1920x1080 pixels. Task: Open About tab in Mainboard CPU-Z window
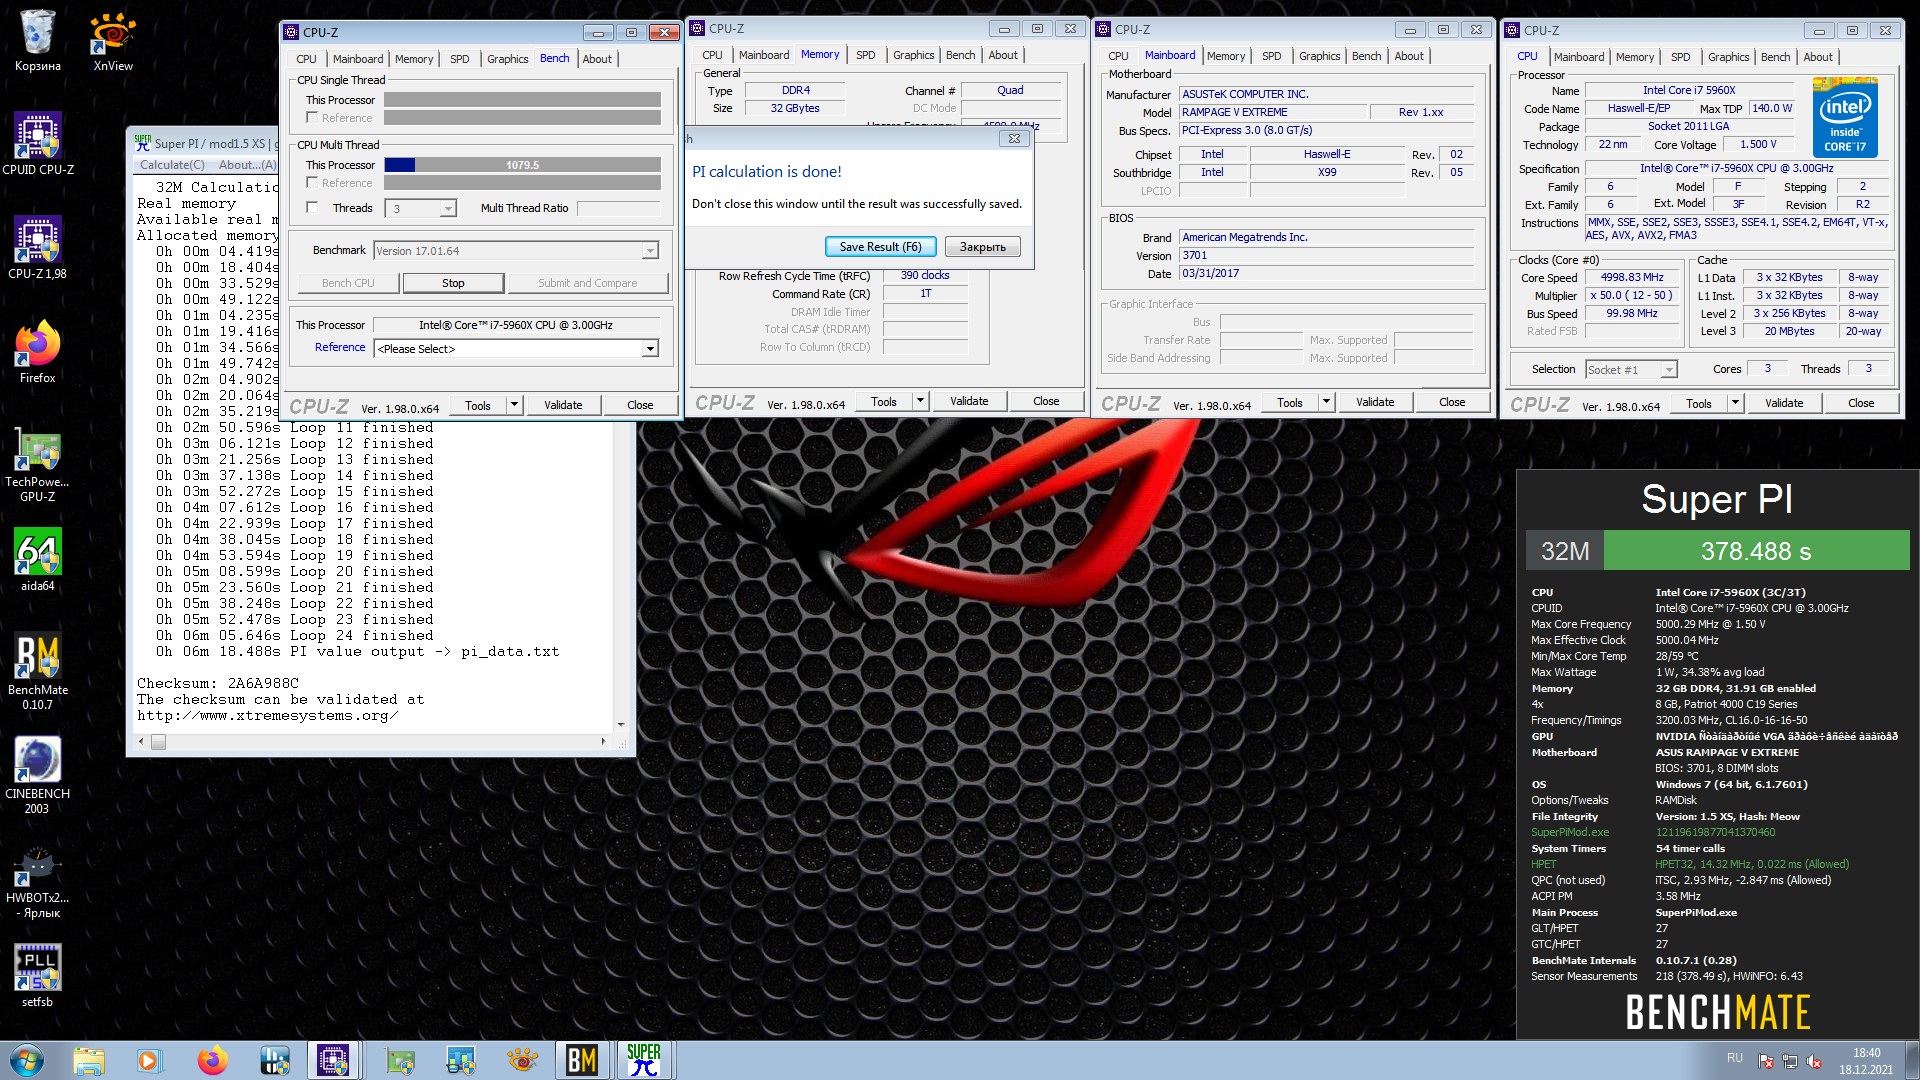pos(1409,56)
